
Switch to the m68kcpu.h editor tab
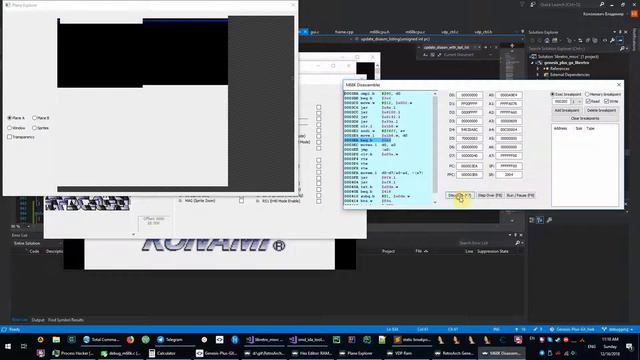tap(380, 32)
